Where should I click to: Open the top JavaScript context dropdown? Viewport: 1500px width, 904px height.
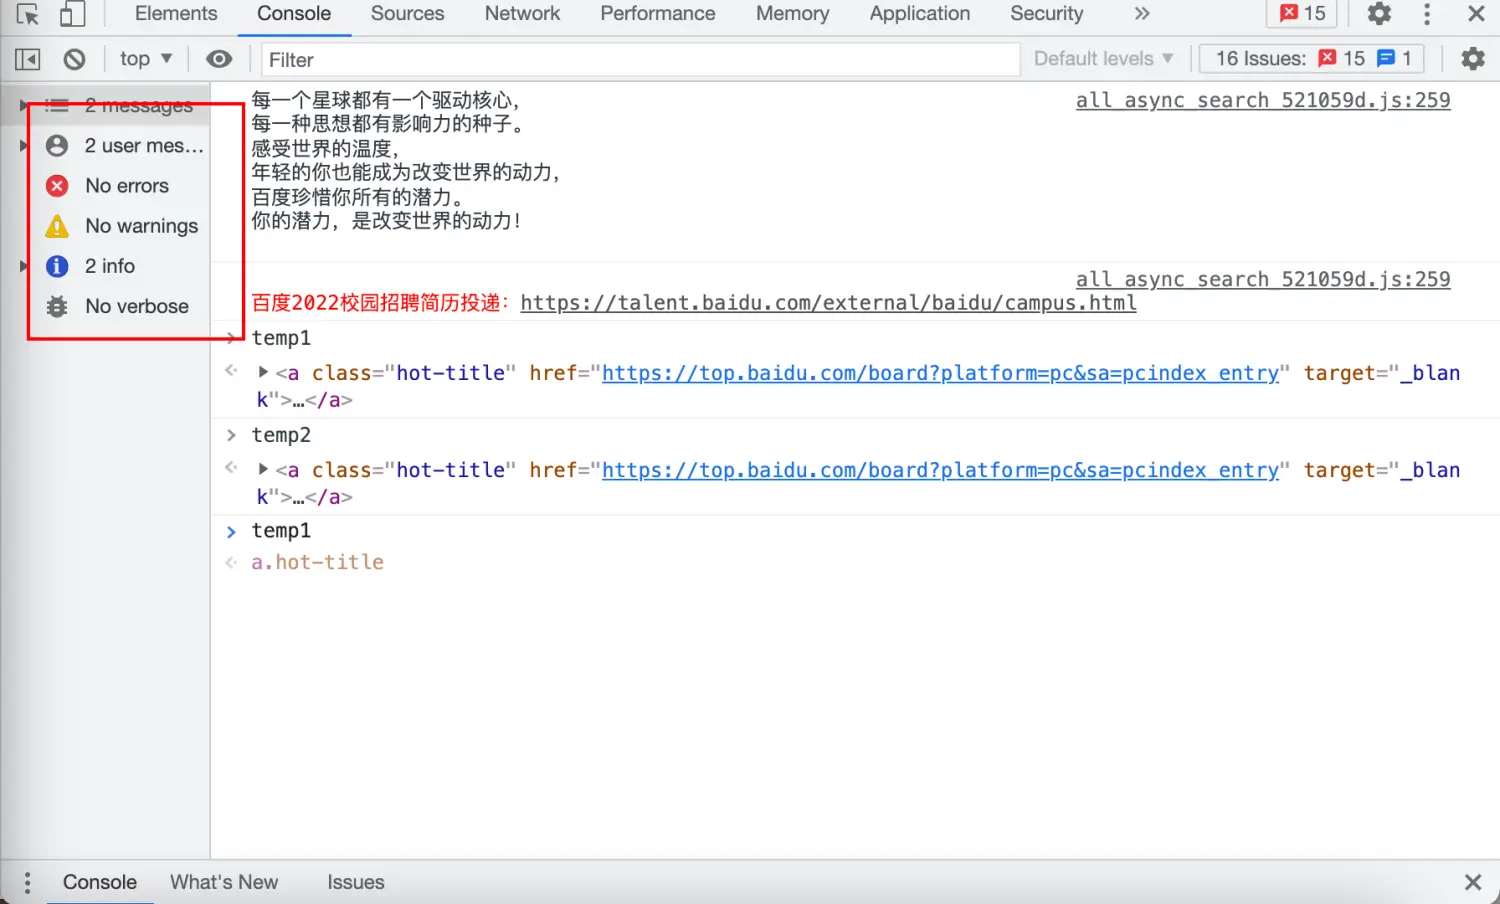point(146,59)
